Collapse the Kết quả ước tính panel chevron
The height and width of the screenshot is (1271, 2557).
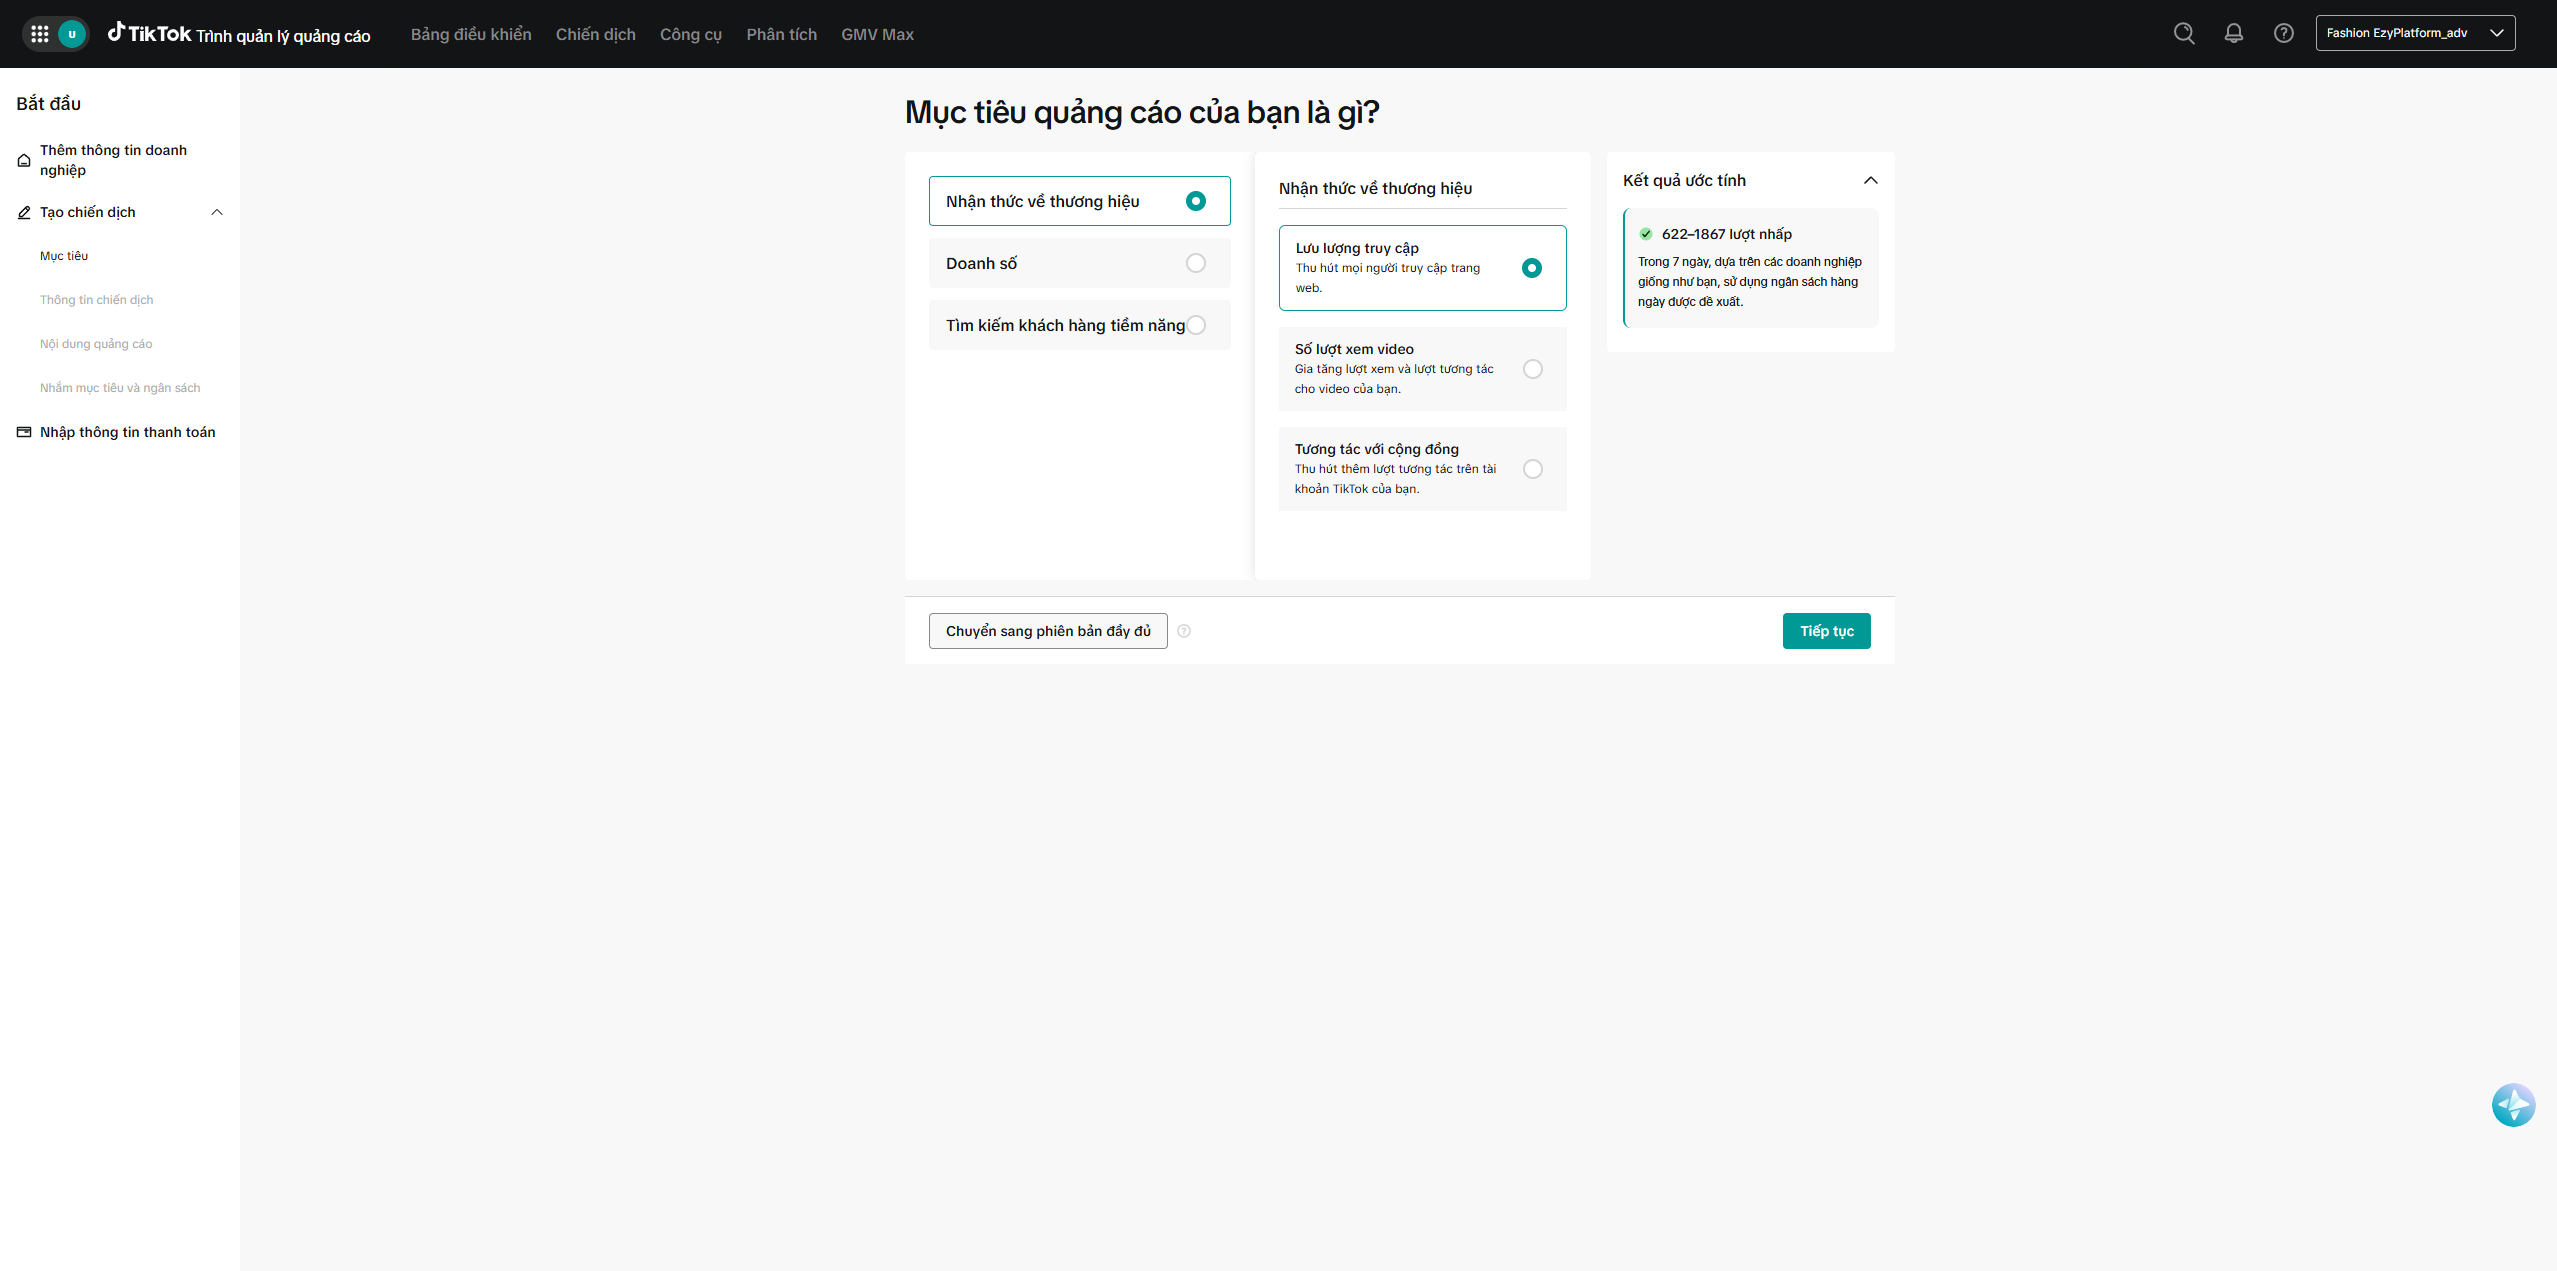(1871, 180)
